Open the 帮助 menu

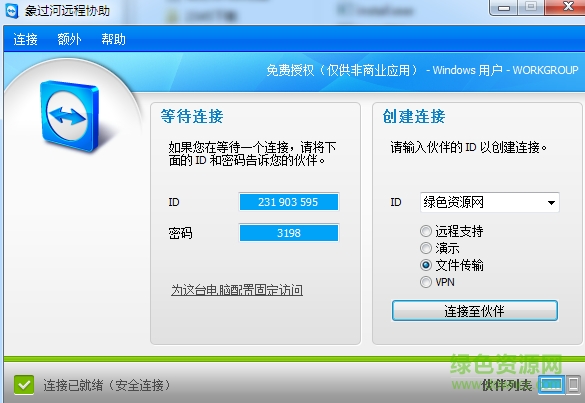coord(113,39)
